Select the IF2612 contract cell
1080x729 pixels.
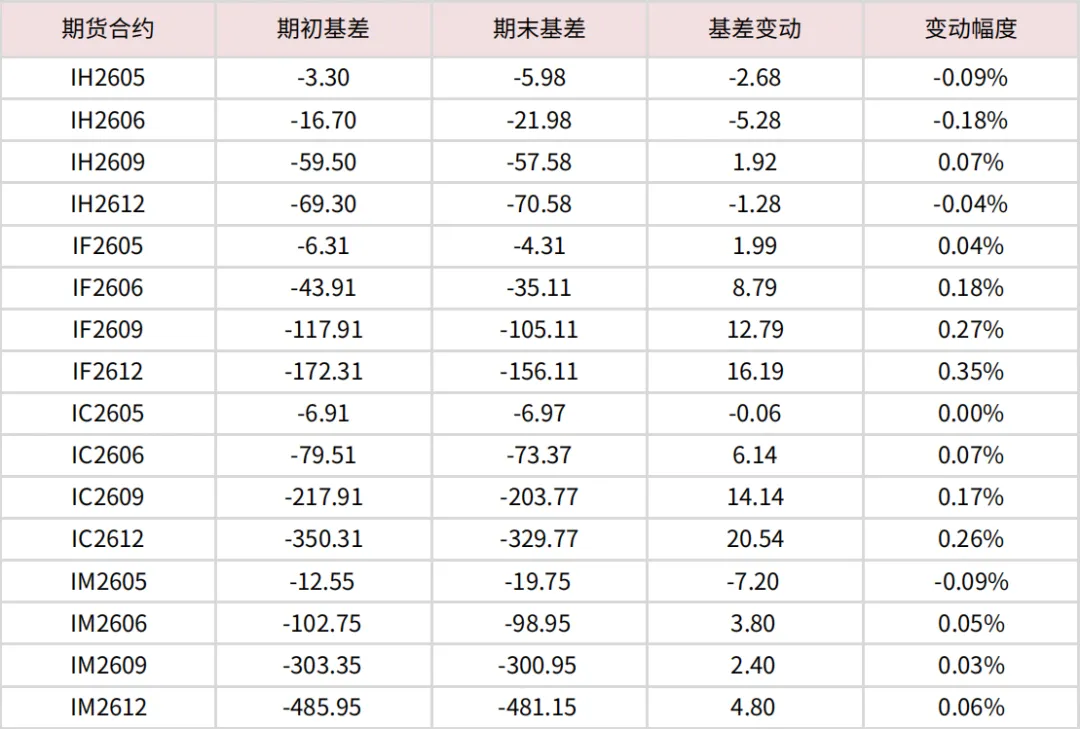[x=107, y=372]
